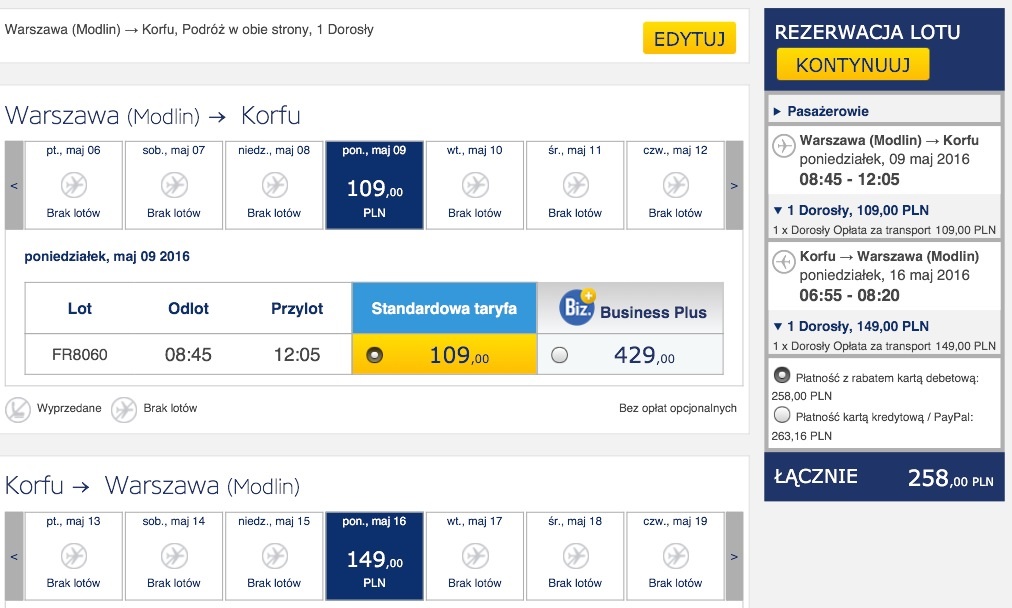
Task: Choose payment by credit card / PayPal
Action: tap(782, 414)
